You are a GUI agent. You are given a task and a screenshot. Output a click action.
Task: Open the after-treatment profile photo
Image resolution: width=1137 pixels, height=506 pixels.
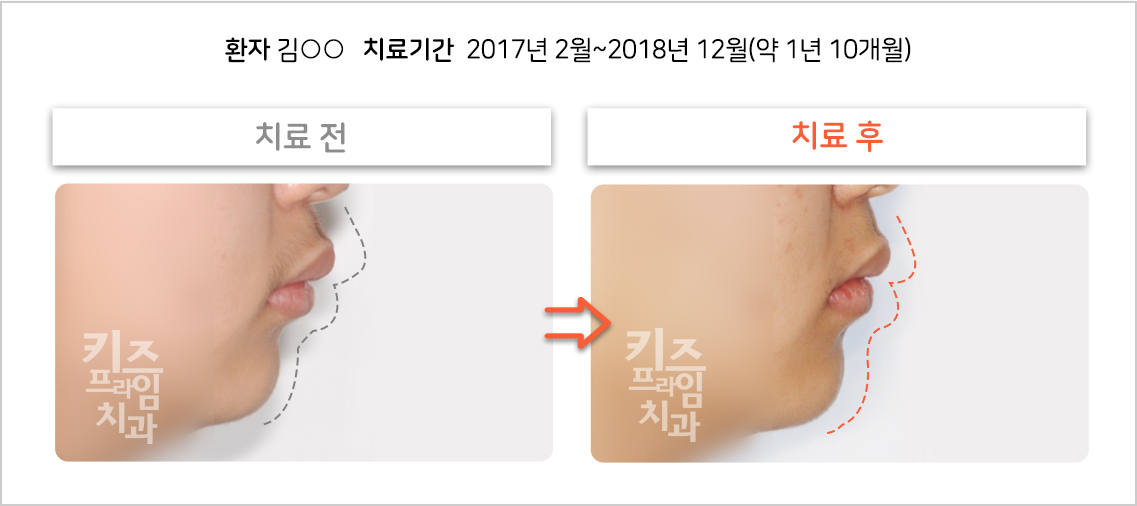[840, 323]
